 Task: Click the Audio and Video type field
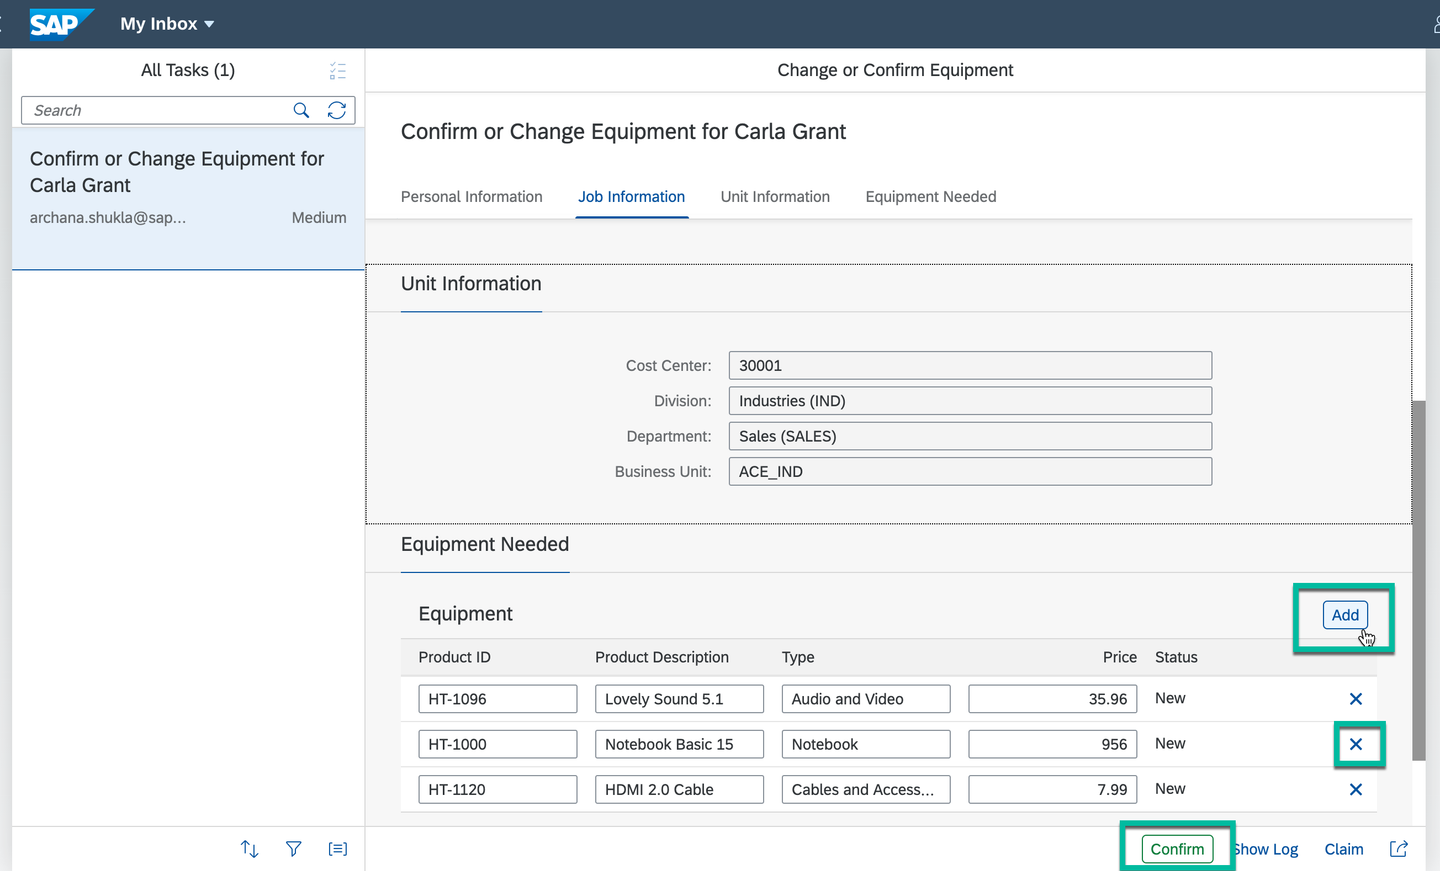[x=866, y=699]
